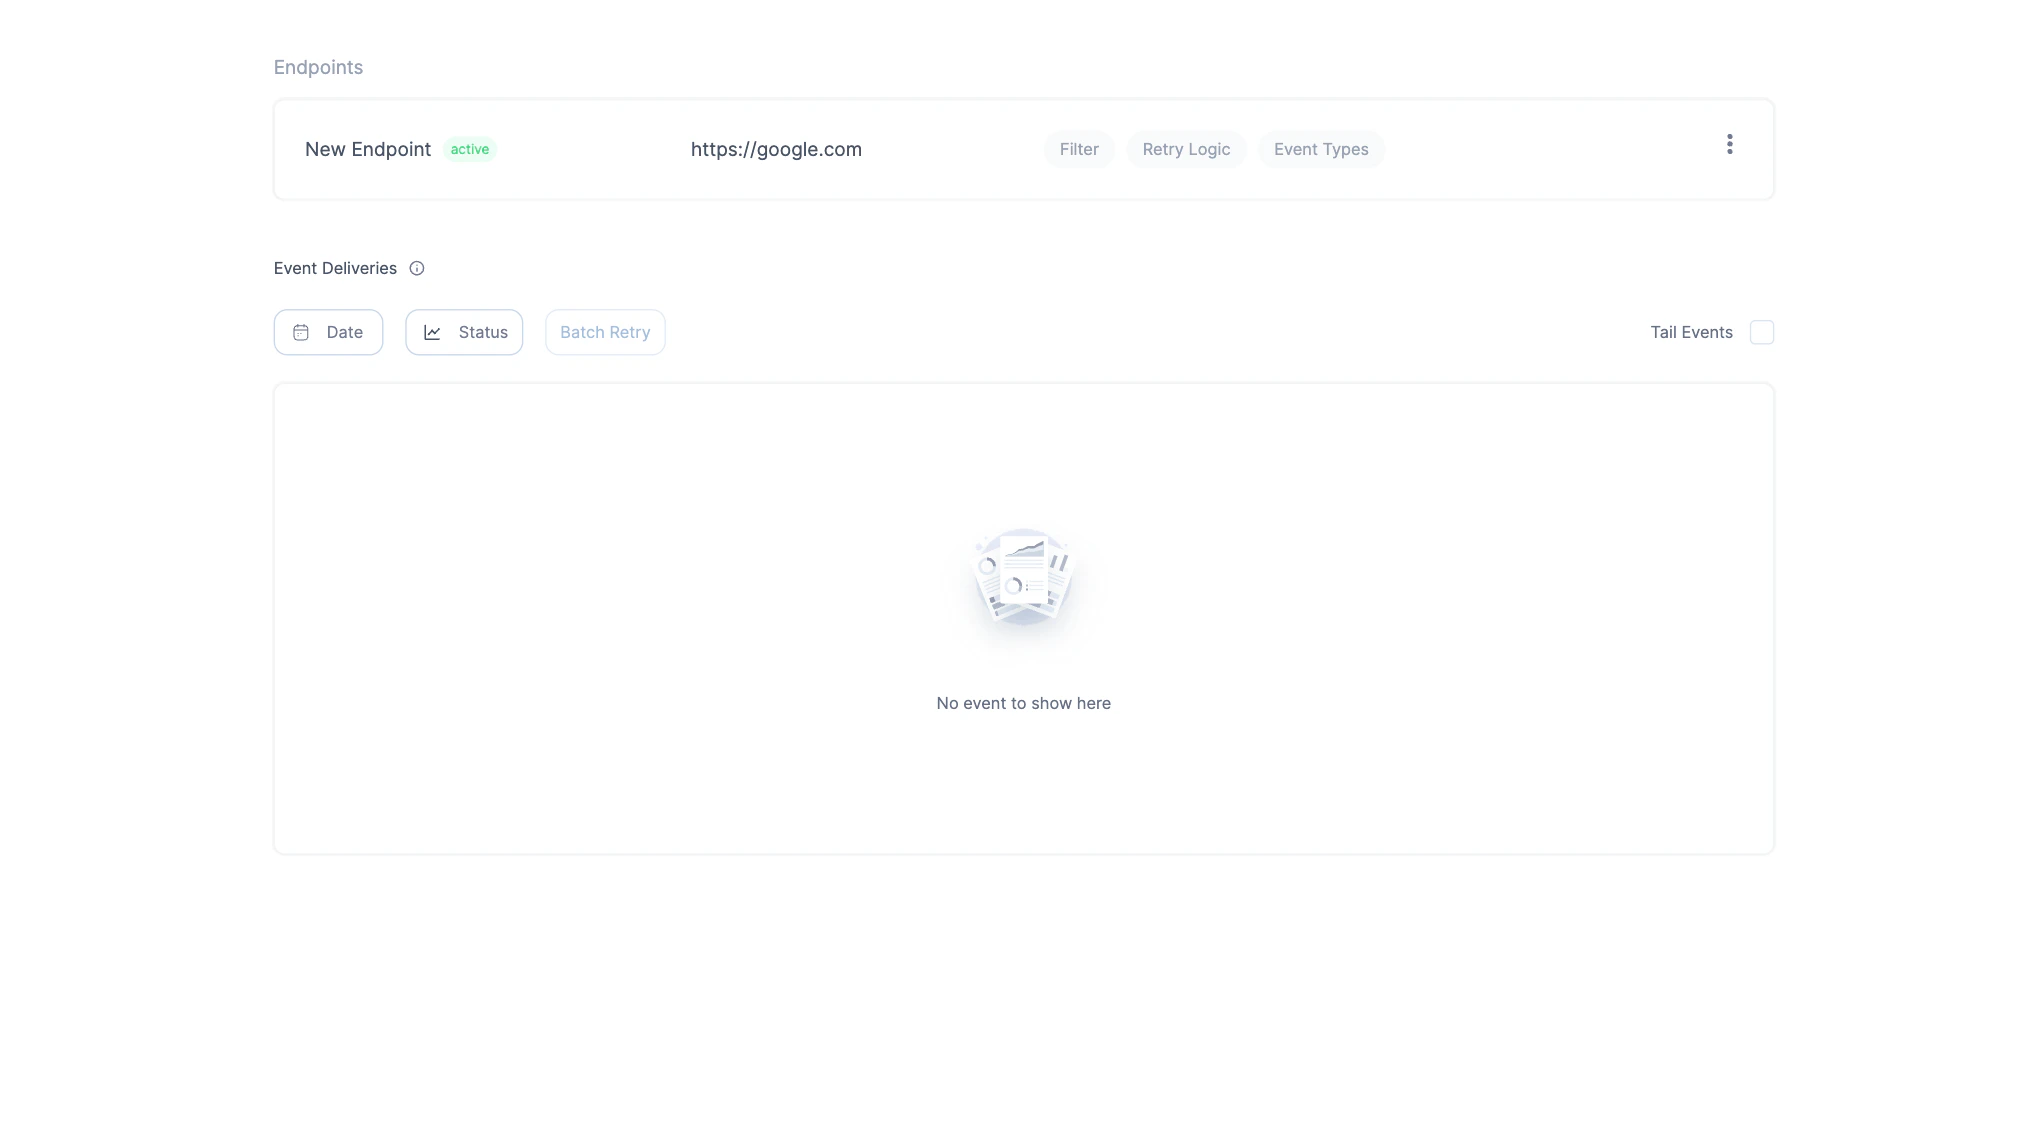2040x1138 pixels.
Task: Click the Batch Retry button
Action: 604,332
